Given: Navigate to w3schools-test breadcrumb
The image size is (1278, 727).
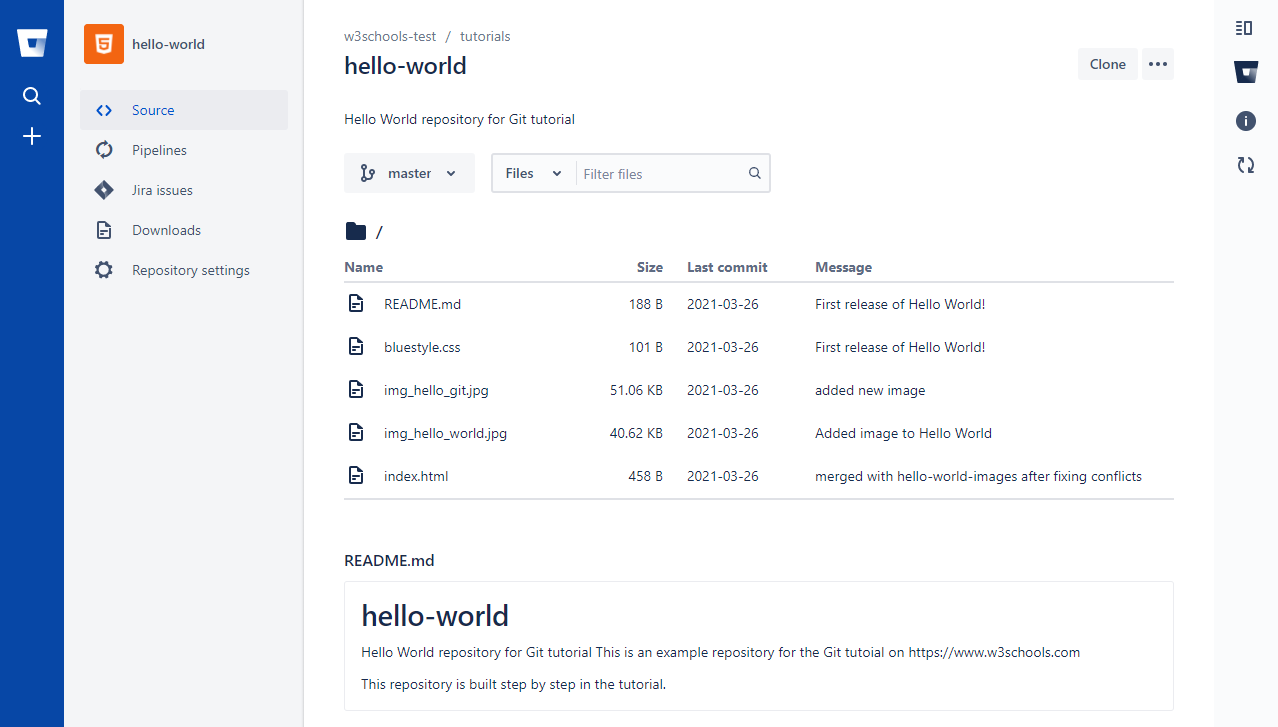Looking at the screenshot, I should (x=390, y=36).
